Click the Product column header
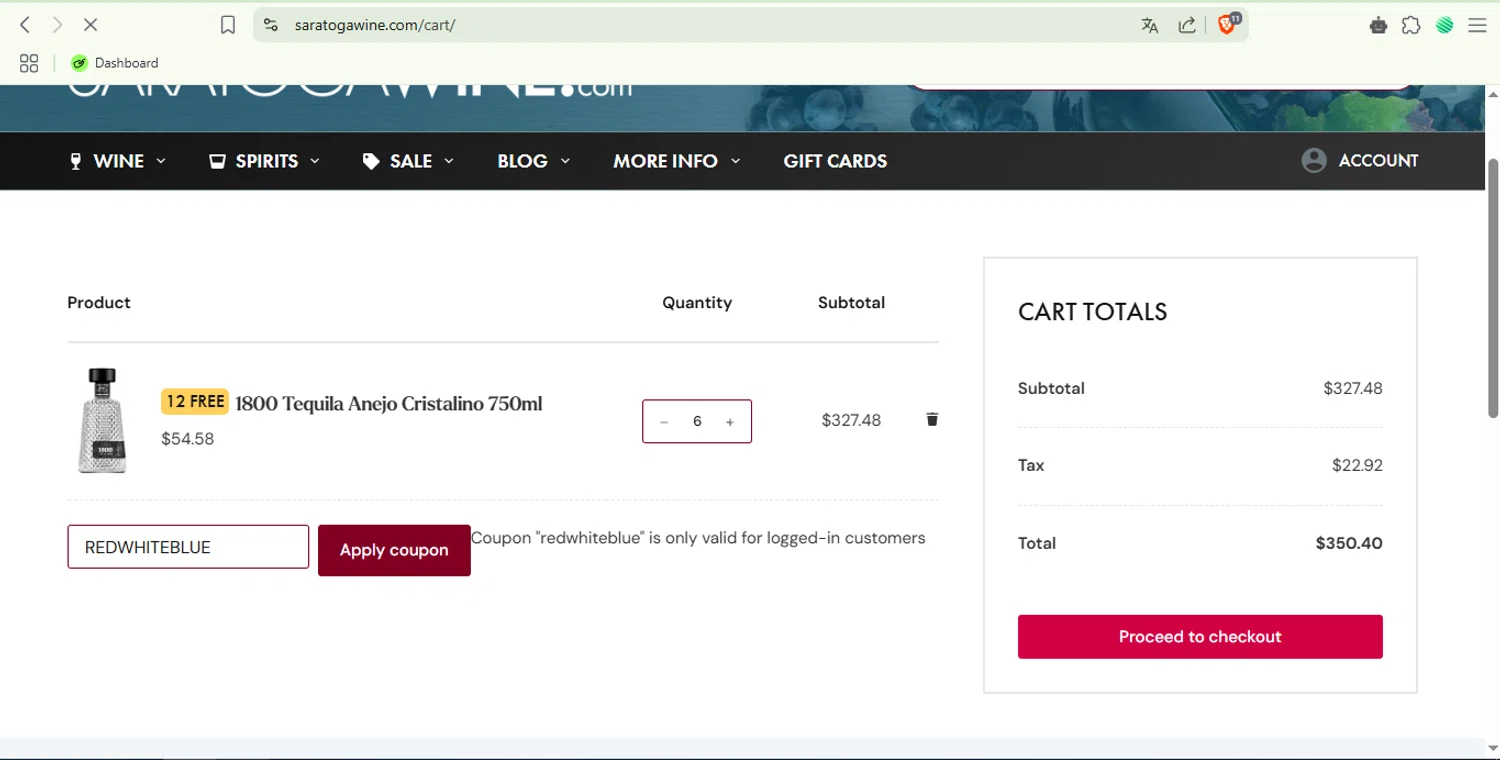This screenshot has height=760, width=1500. tap(99, 303)
